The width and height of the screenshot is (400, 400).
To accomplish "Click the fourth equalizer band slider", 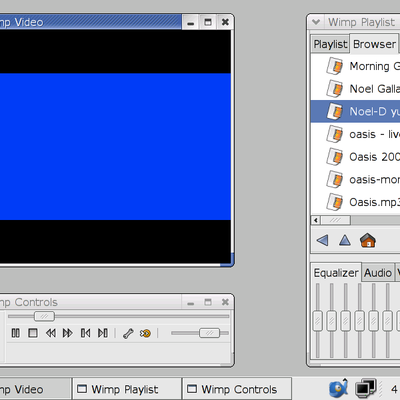I will click(x=360, y=321).
